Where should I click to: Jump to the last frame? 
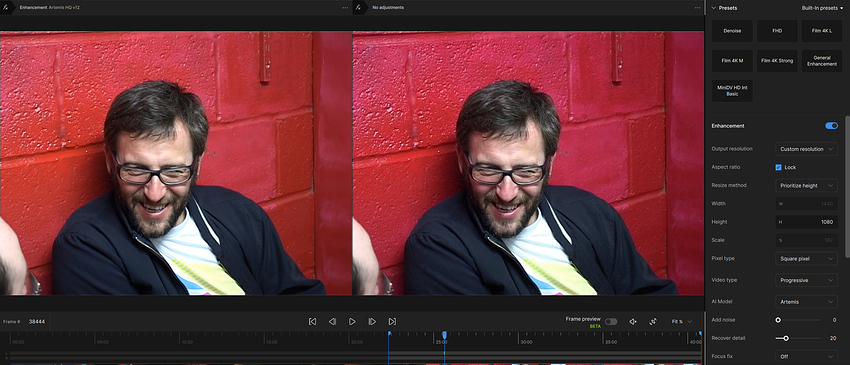pyautogui.click(x=392, y=322)
